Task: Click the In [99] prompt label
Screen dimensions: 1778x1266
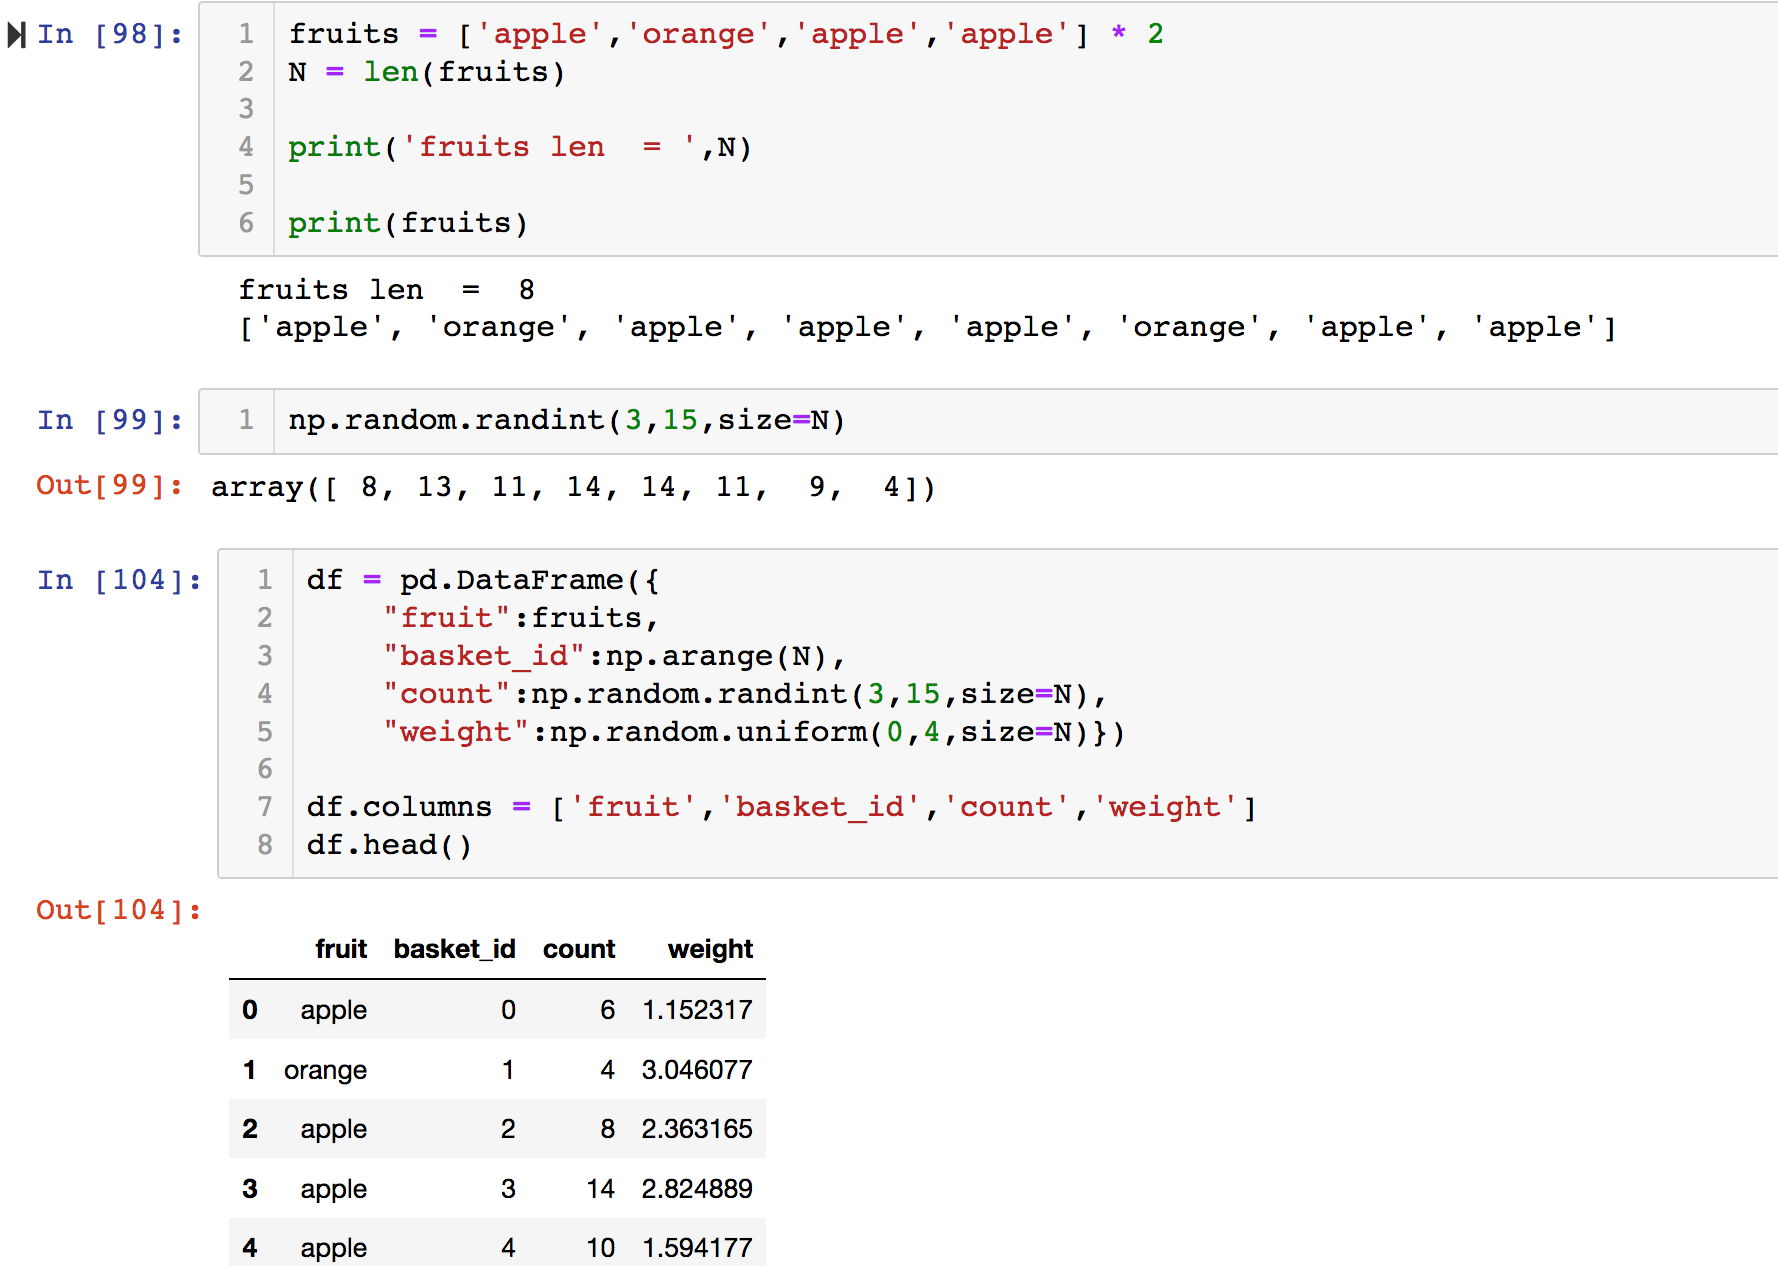Action: pos(110,421)
